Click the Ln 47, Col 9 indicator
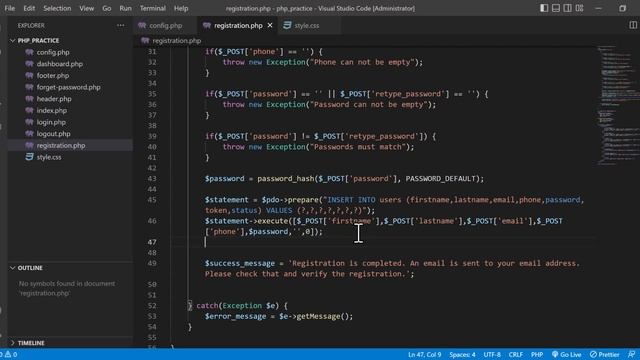This screenshot has height=360, width=640. coord(424,354)
